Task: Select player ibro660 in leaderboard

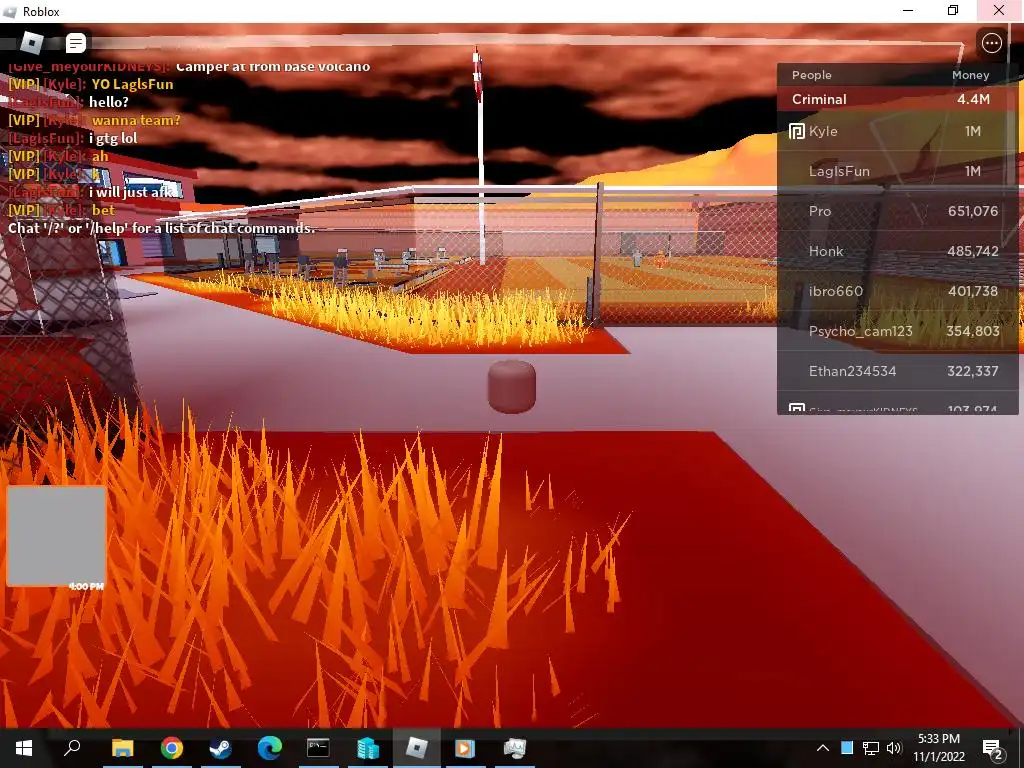Action: (x=897, y=291)
